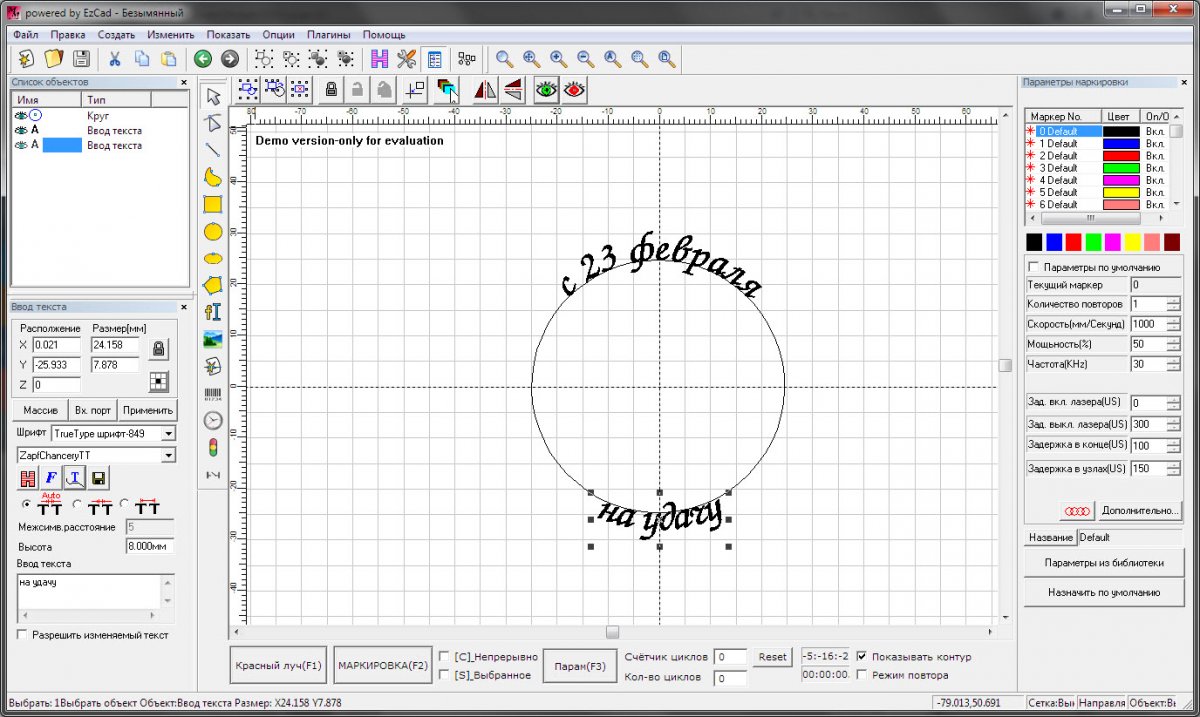Click the horizontal mirror icon
Viewport: 1200px width, 717px height.
click(x=484, y=90)
